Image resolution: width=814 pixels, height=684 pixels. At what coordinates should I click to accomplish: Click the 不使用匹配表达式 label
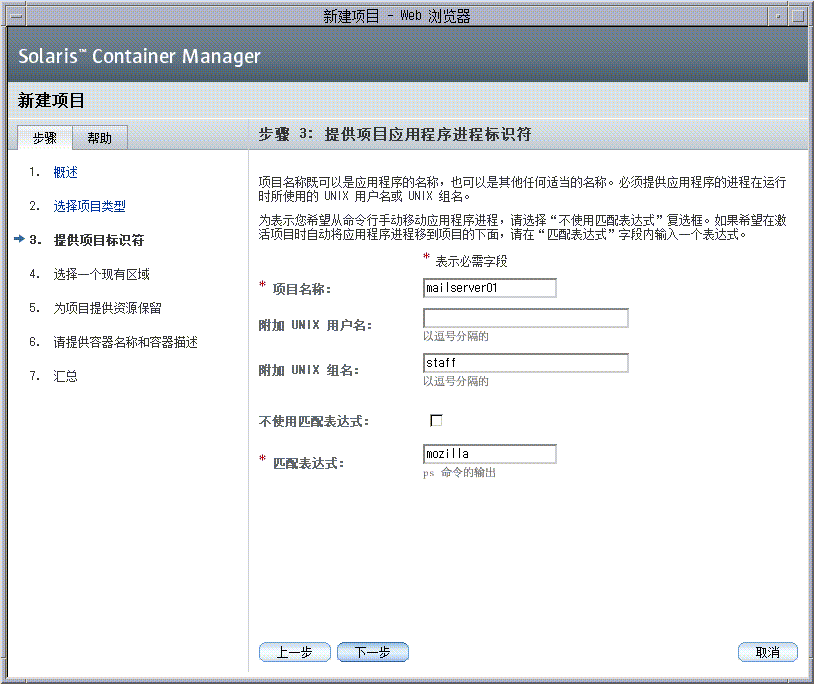pyautogui.click(x=314, y=421)
